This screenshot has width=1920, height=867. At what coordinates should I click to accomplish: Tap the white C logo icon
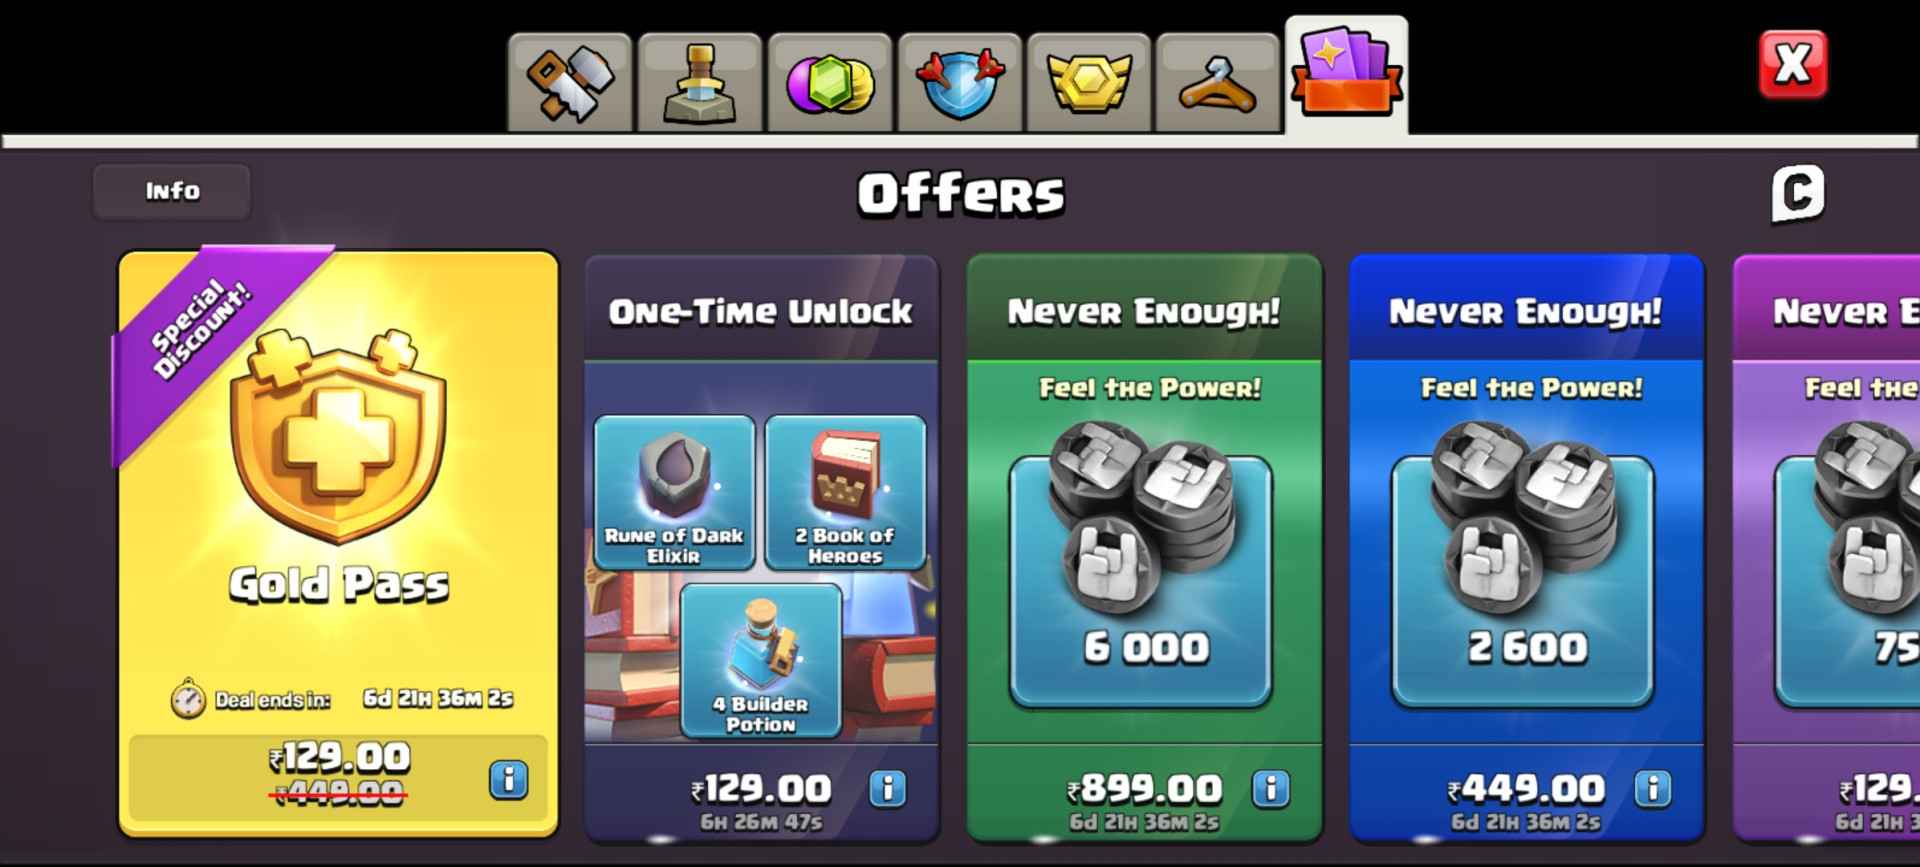[1798, 193]
